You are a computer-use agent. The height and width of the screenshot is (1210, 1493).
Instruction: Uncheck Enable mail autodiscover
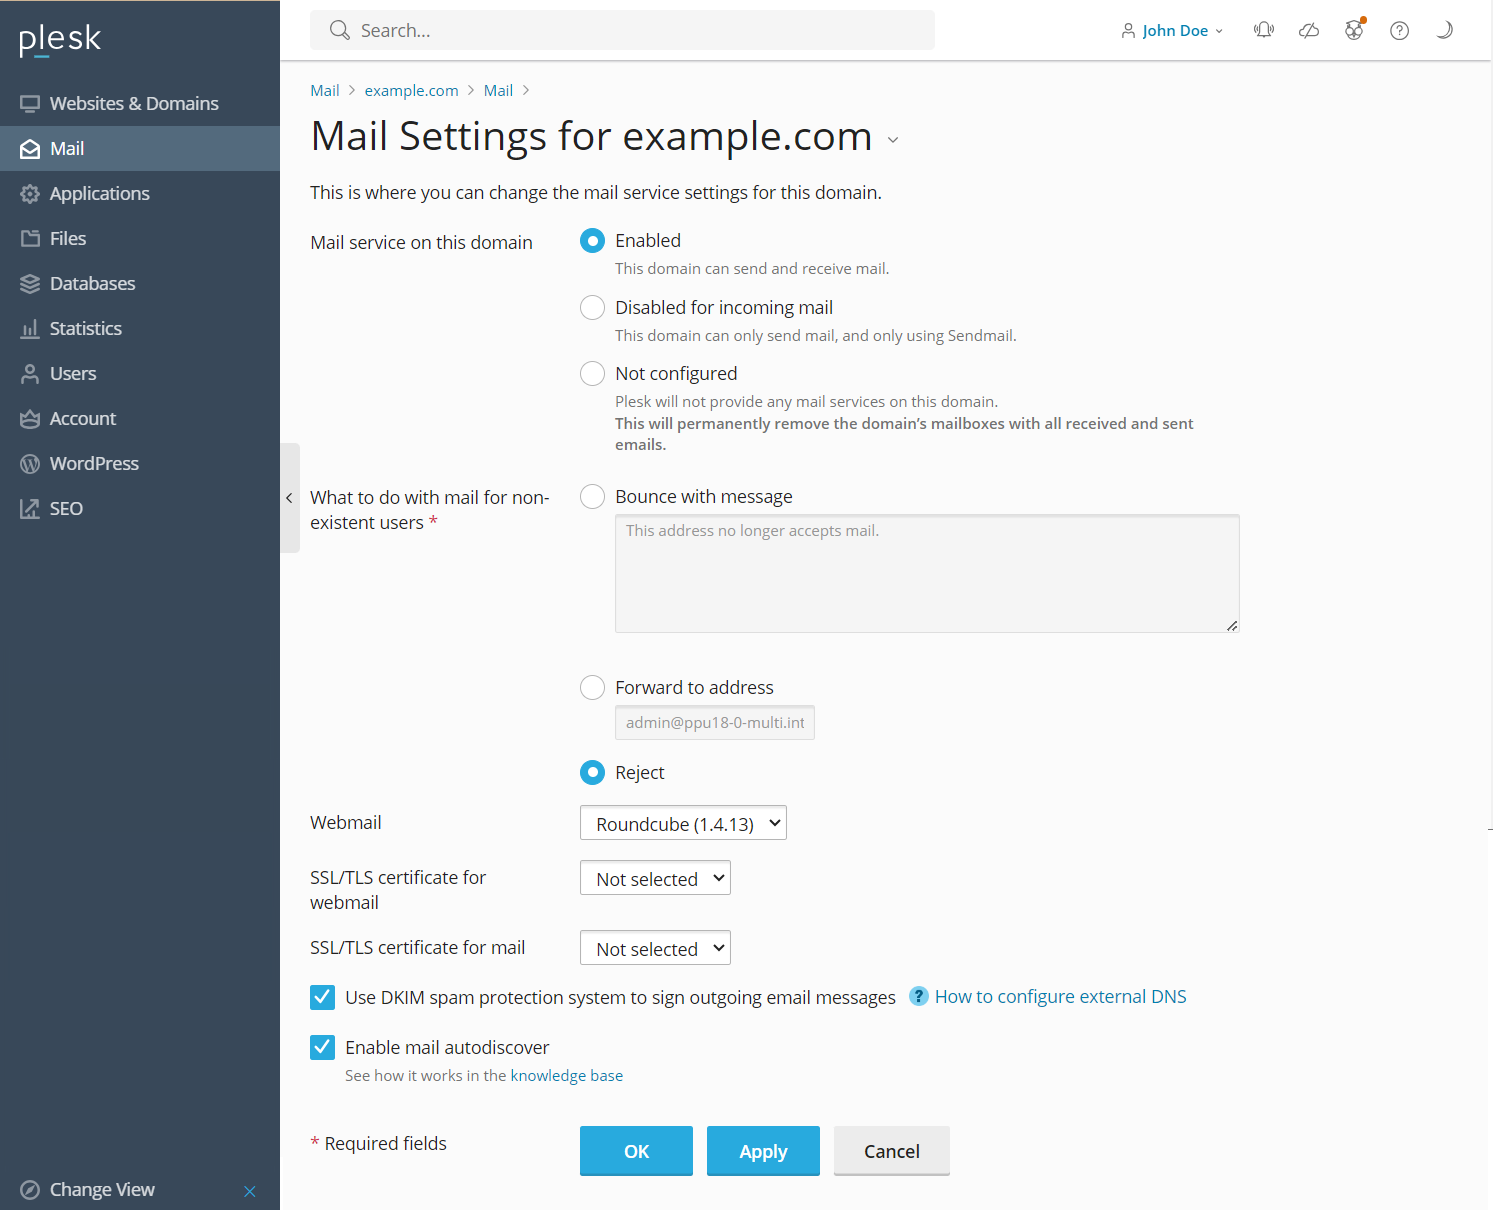323,1047
